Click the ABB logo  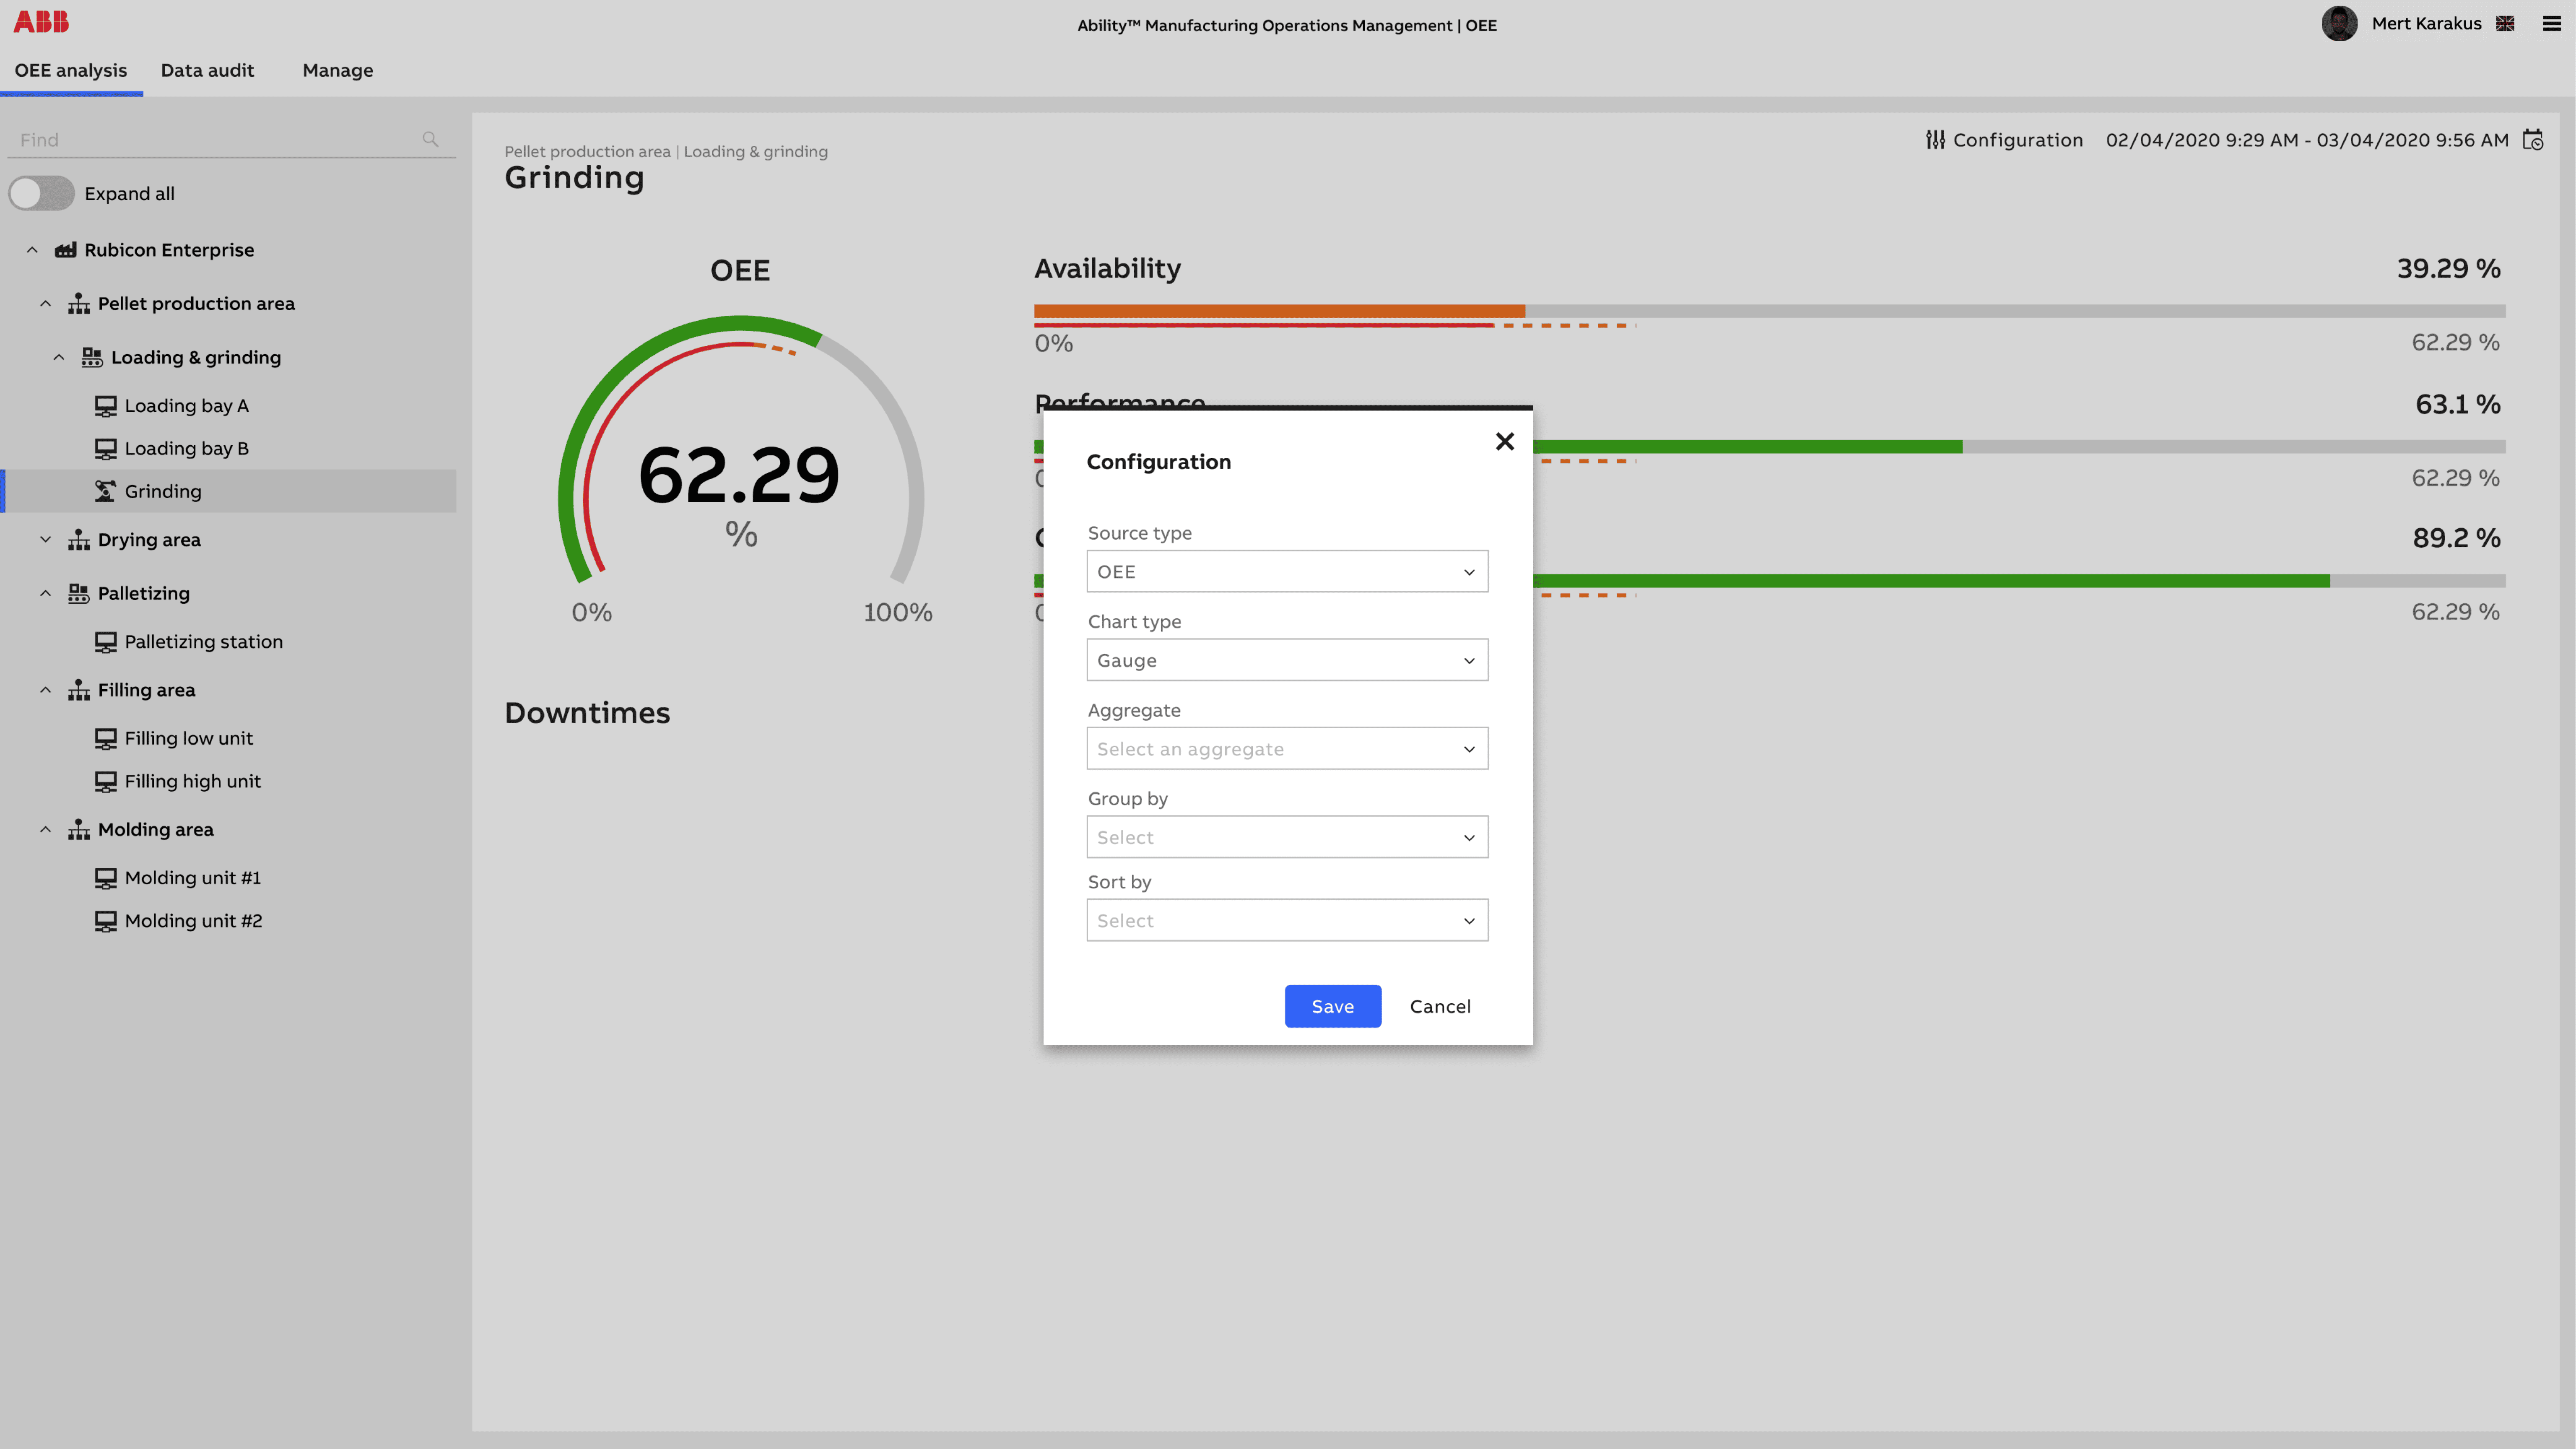pos(41,22)
